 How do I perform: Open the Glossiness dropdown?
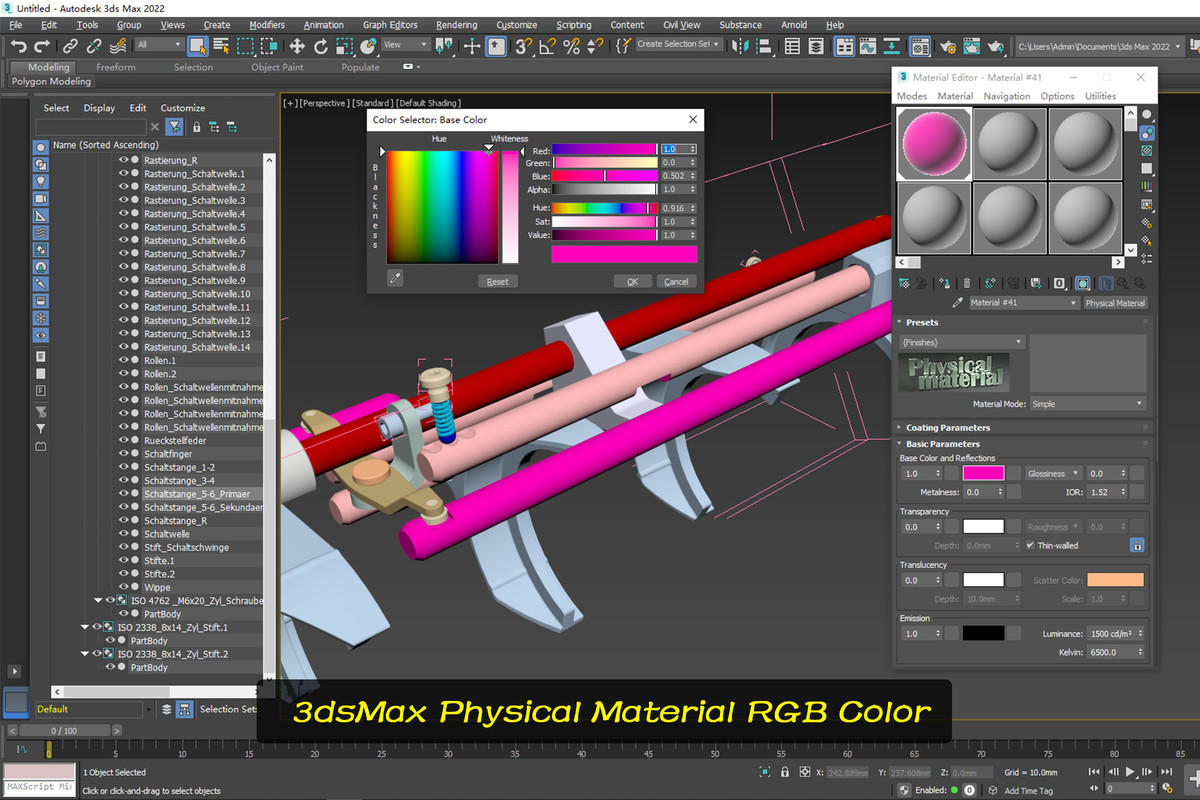tap(1053, 474)
